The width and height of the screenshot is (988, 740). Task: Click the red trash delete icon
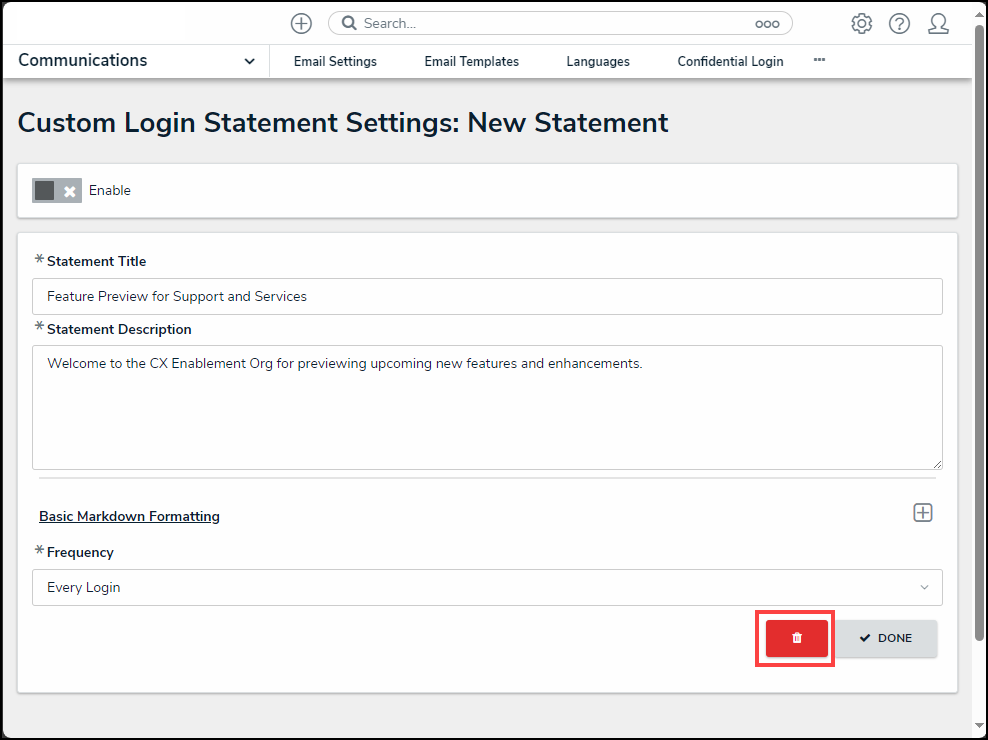click(x=797, y=638)
